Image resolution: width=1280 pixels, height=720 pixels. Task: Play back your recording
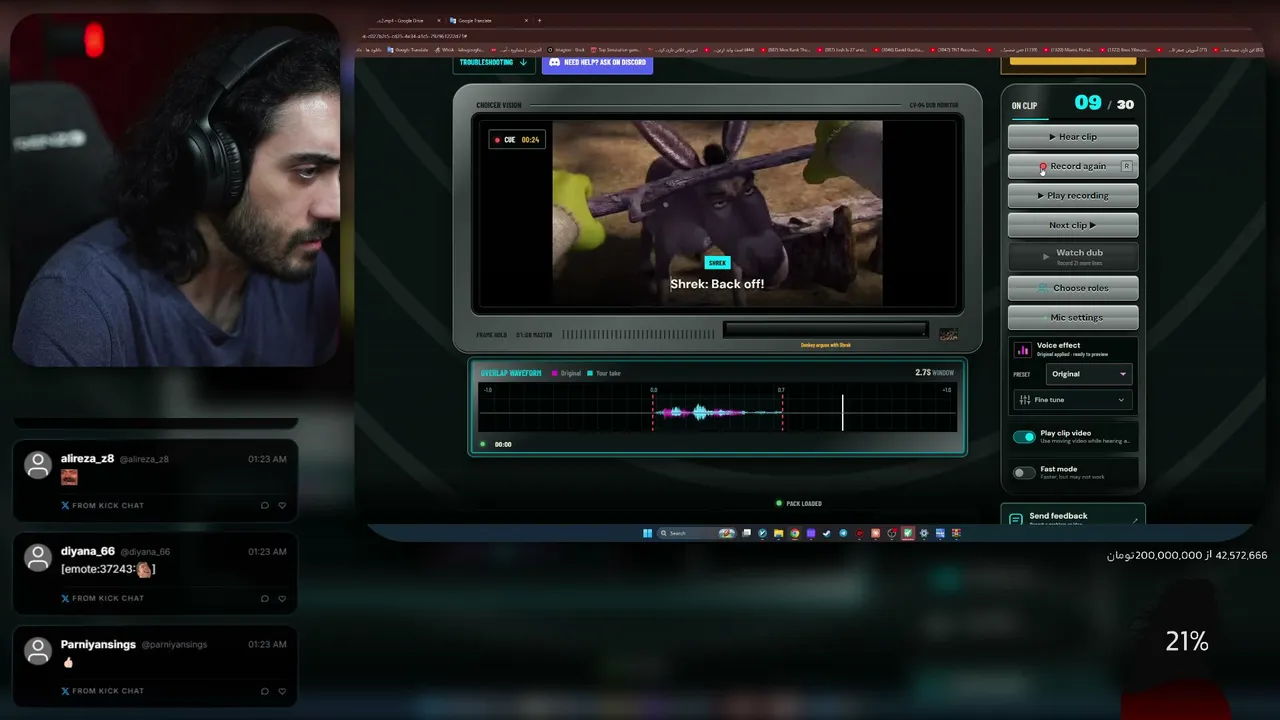click(x=1073, y=196)
